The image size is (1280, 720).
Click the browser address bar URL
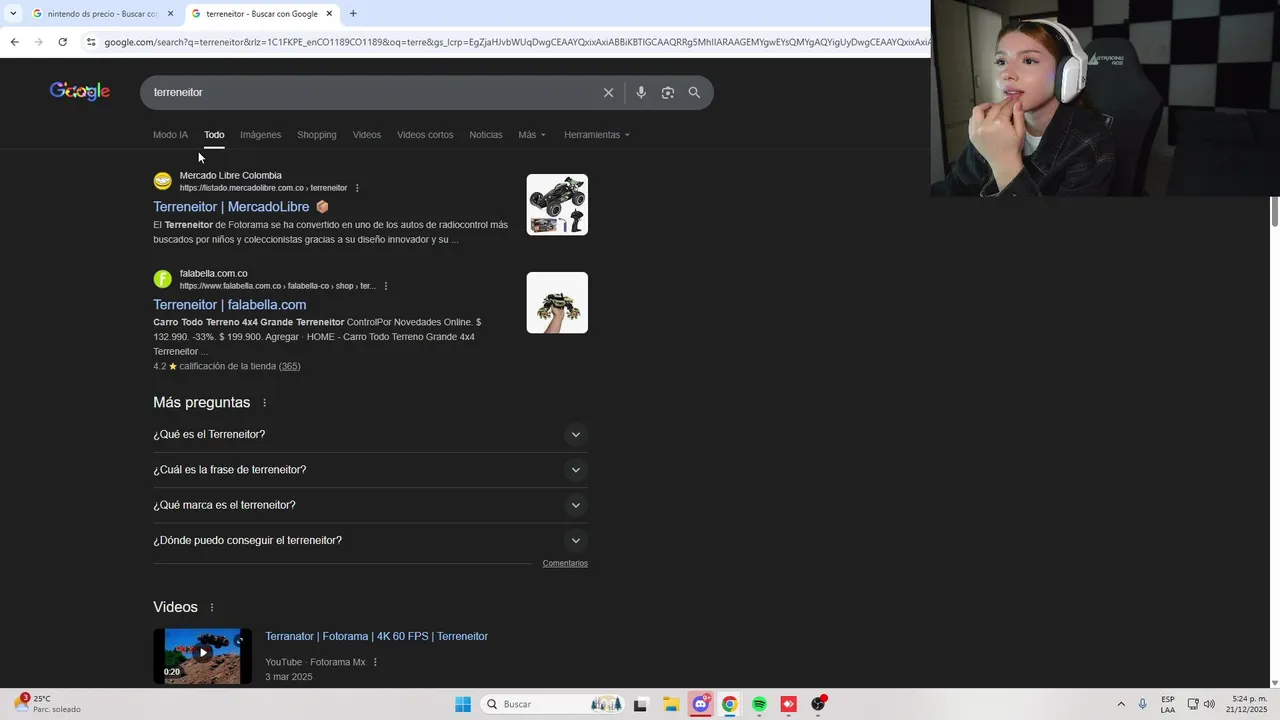click(x=517, y=42)
